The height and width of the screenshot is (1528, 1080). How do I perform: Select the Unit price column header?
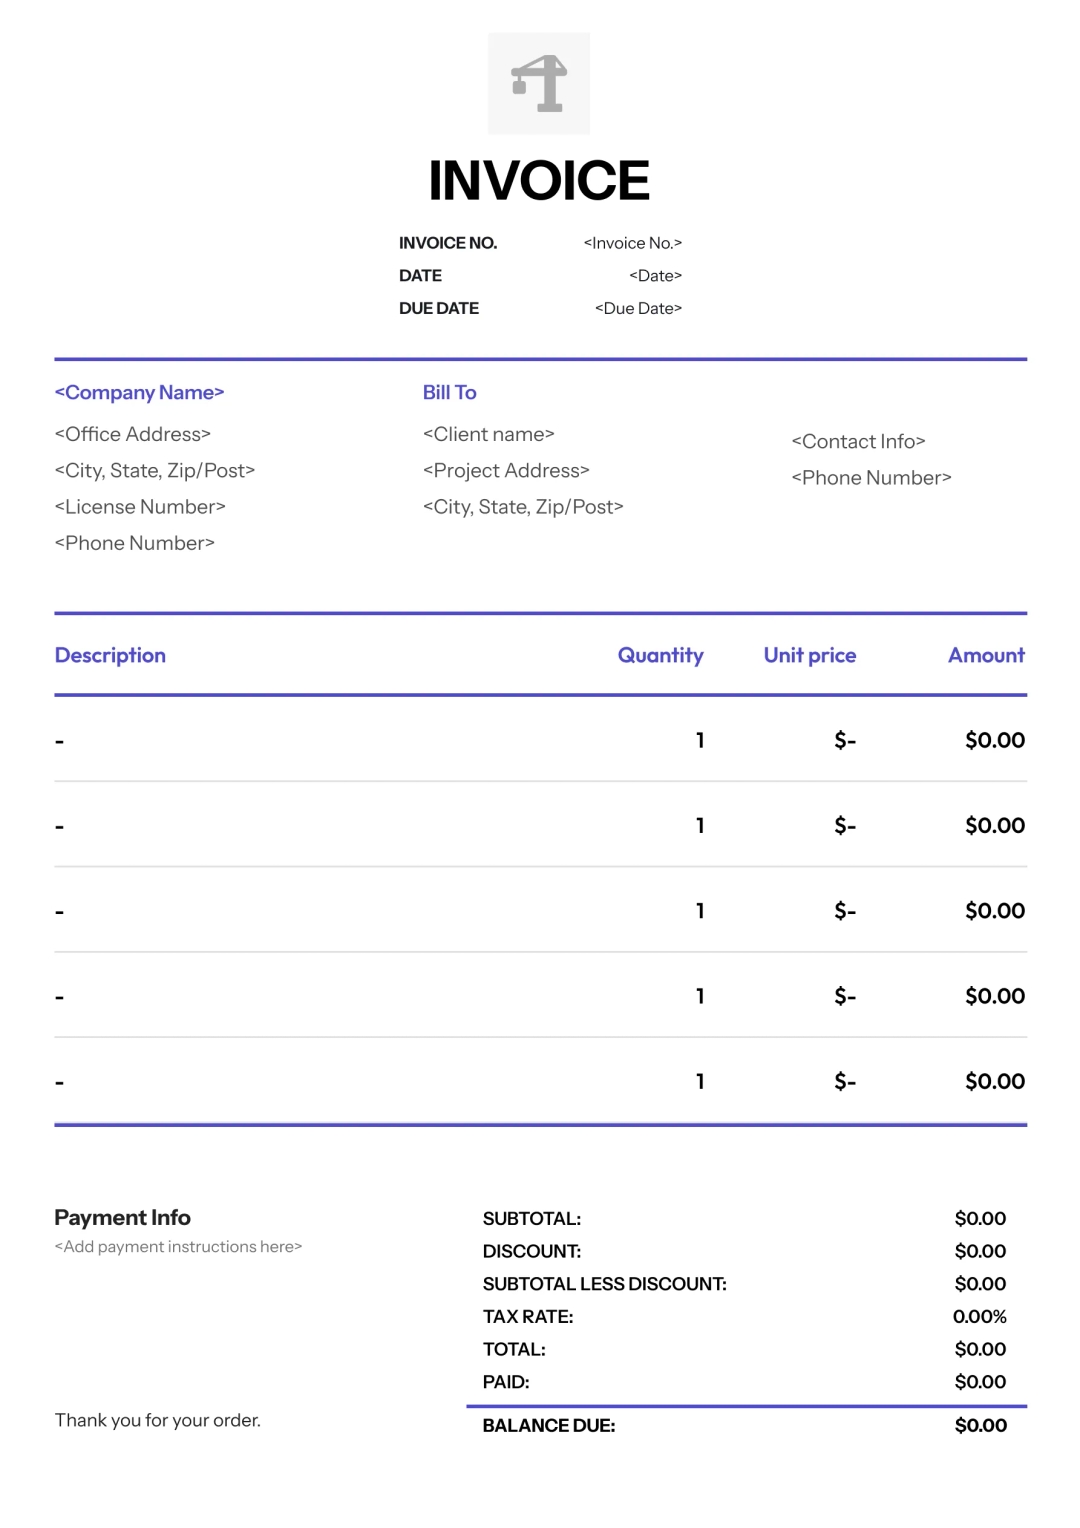(x=809, y=656)
